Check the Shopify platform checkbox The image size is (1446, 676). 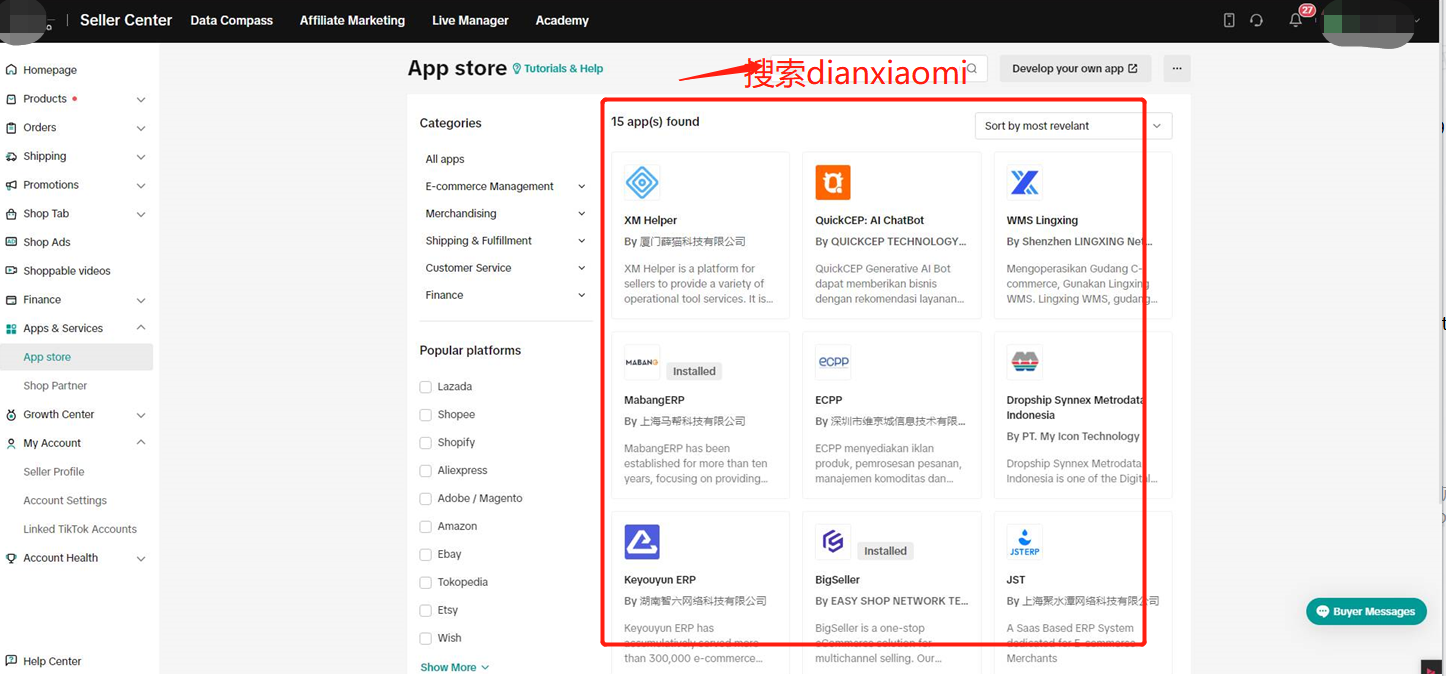426,443
